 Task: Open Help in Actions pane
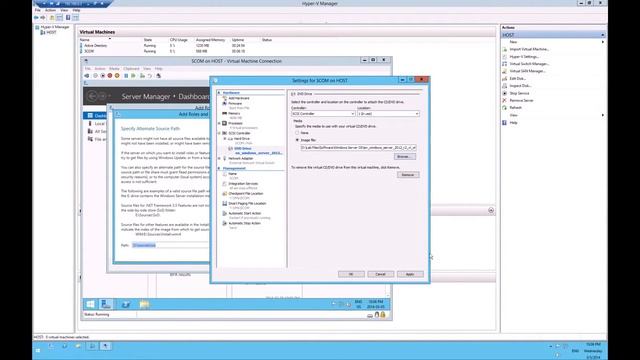click(x=513, y=122)
